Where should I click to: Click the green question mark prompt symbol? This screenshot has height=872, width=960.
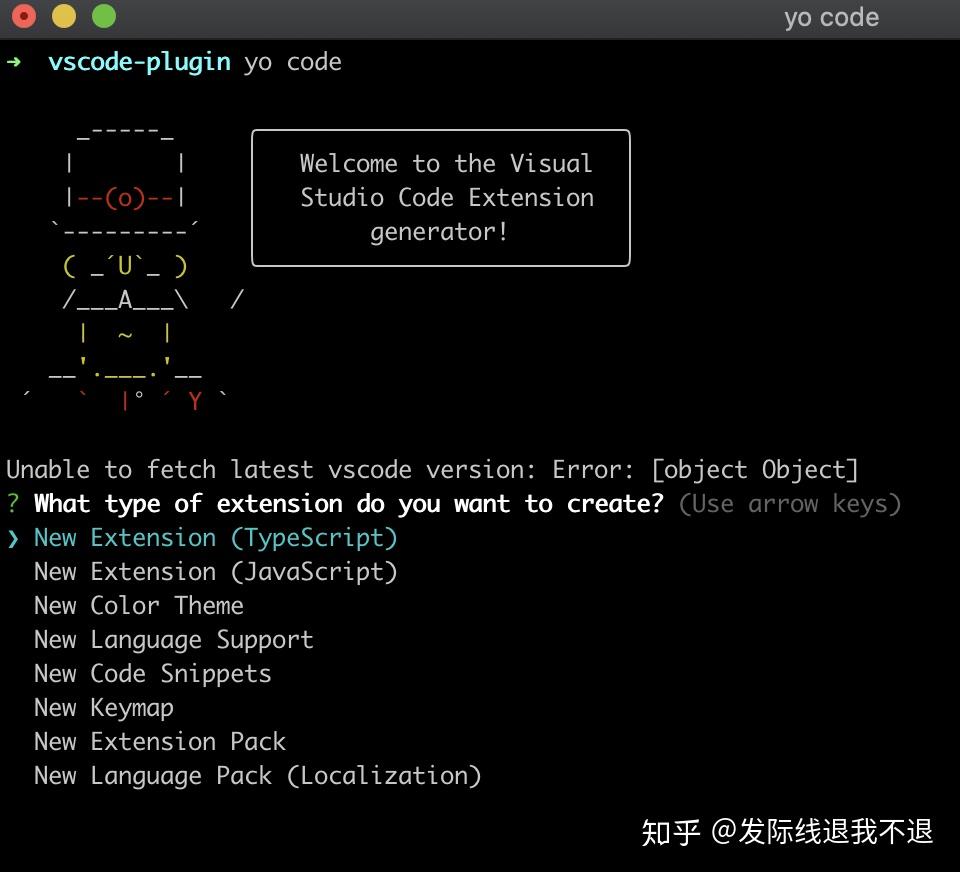coord(11,503)
